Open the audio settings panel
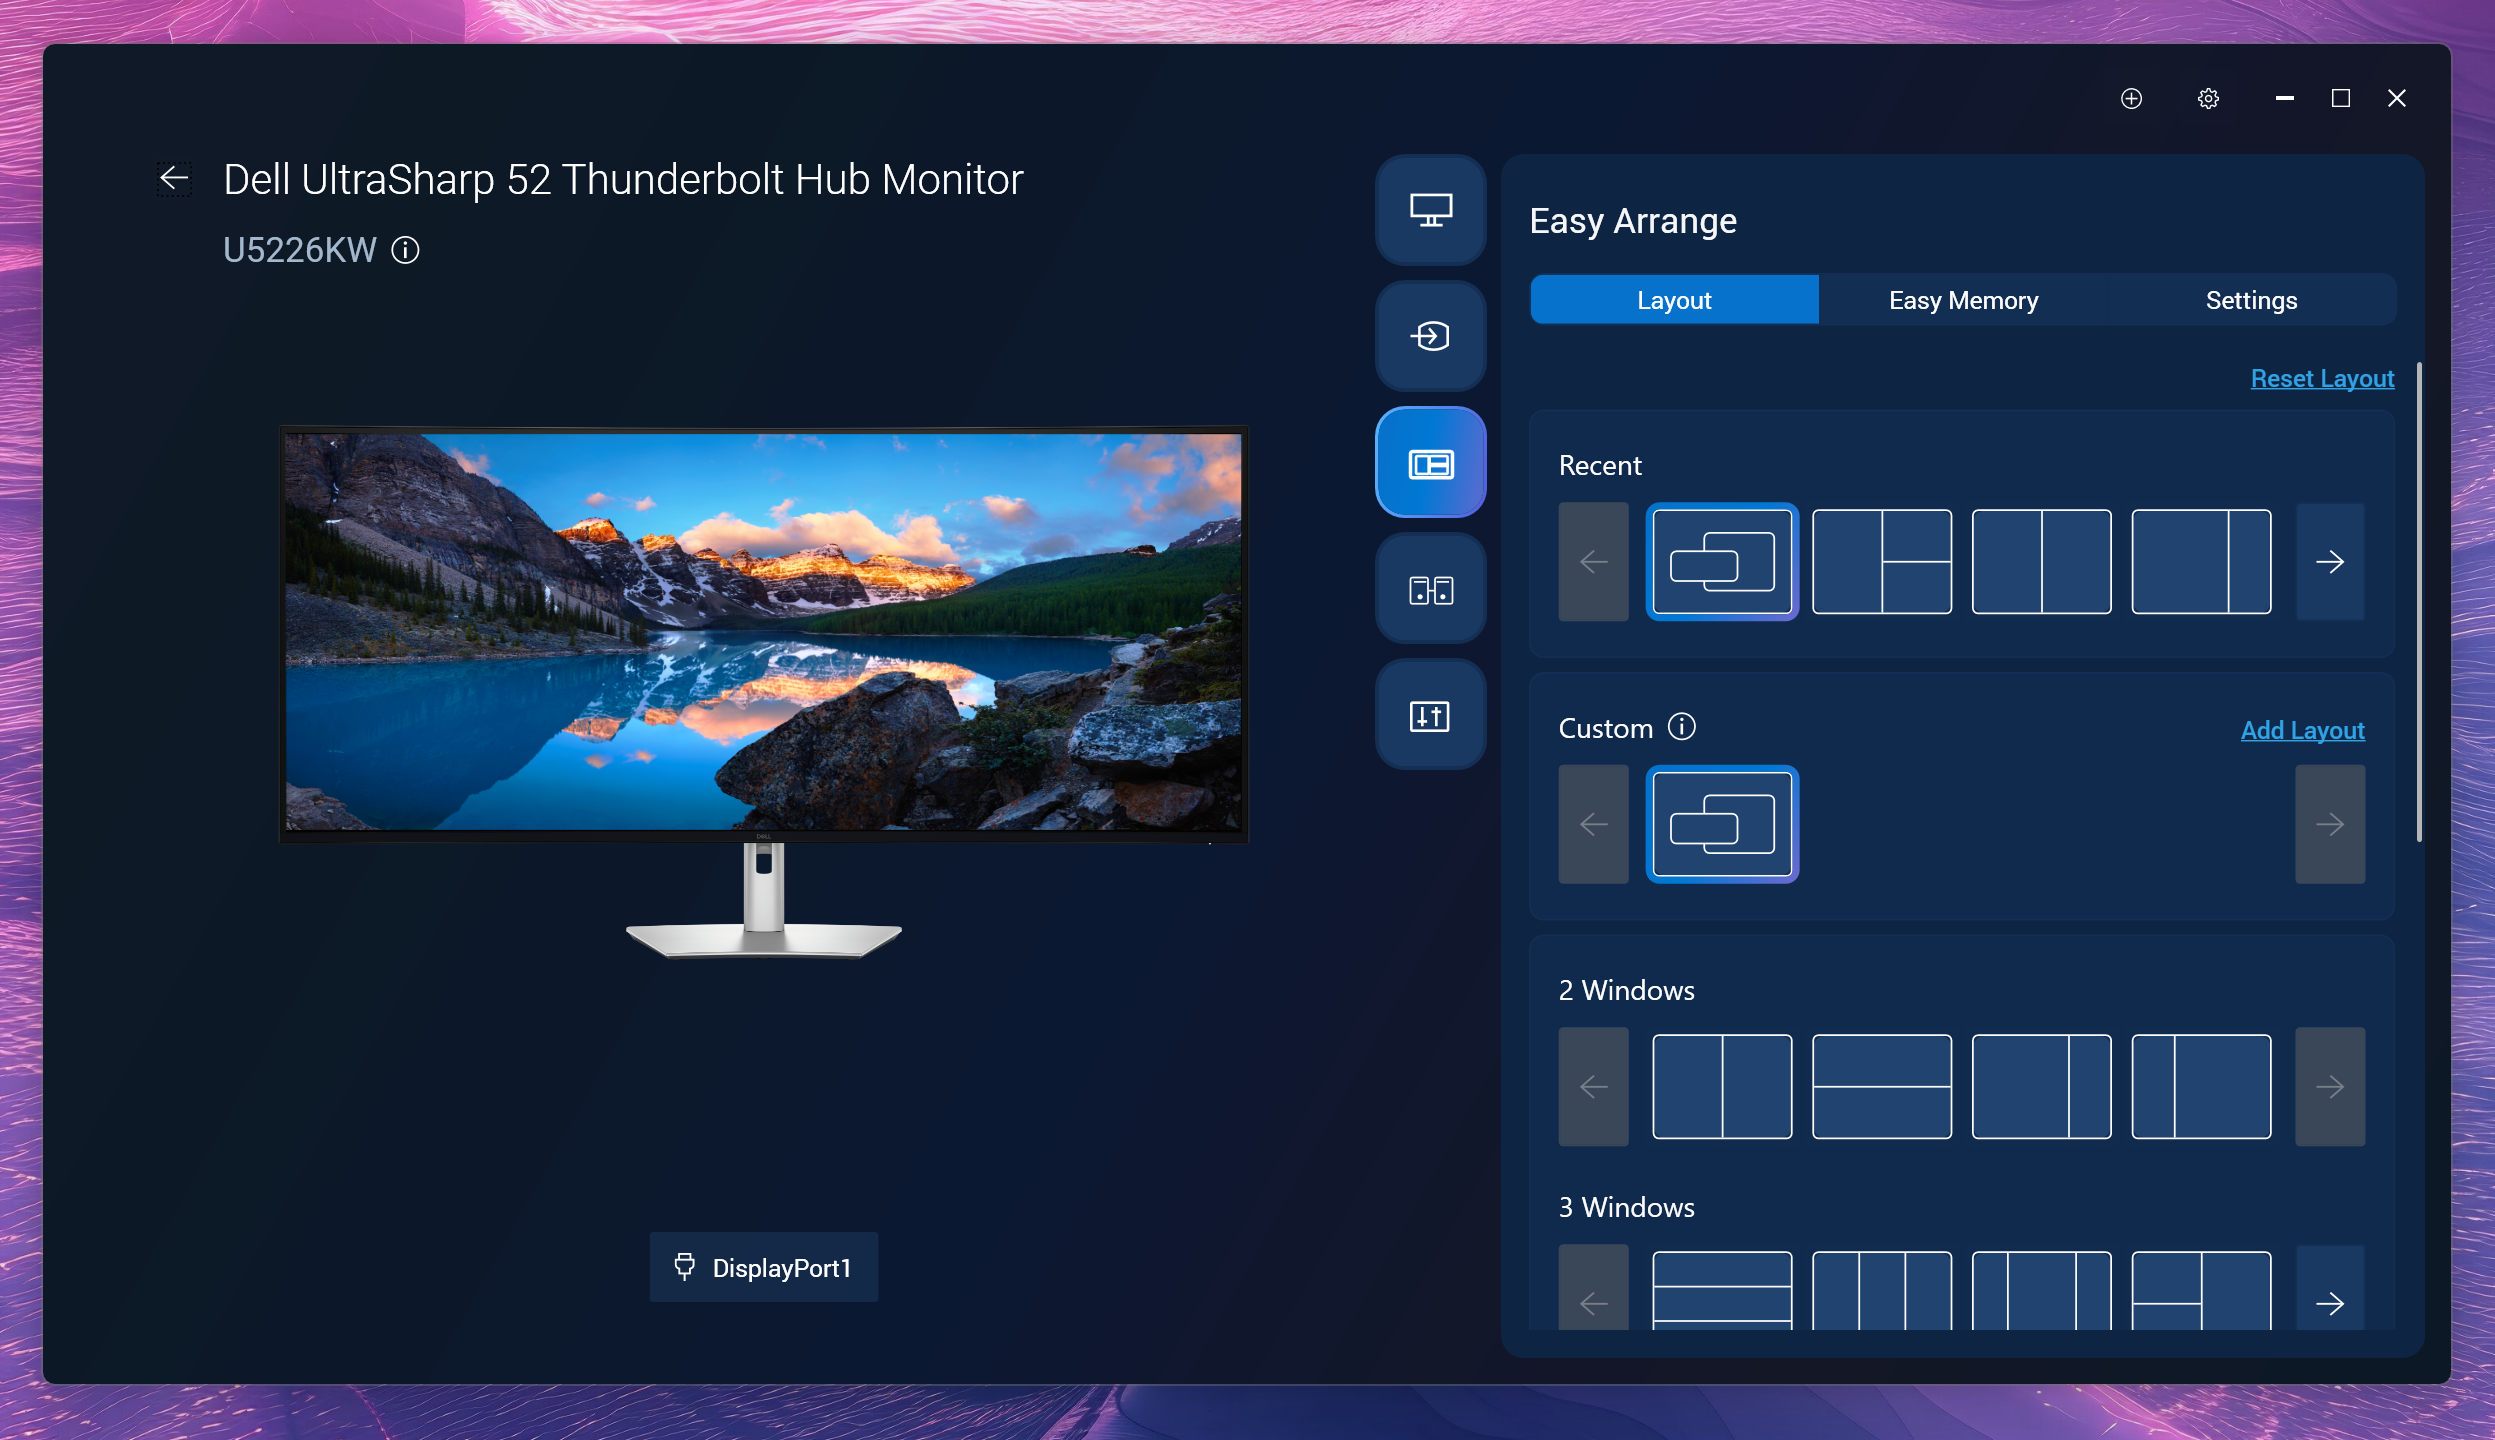 coord(1429,714)
